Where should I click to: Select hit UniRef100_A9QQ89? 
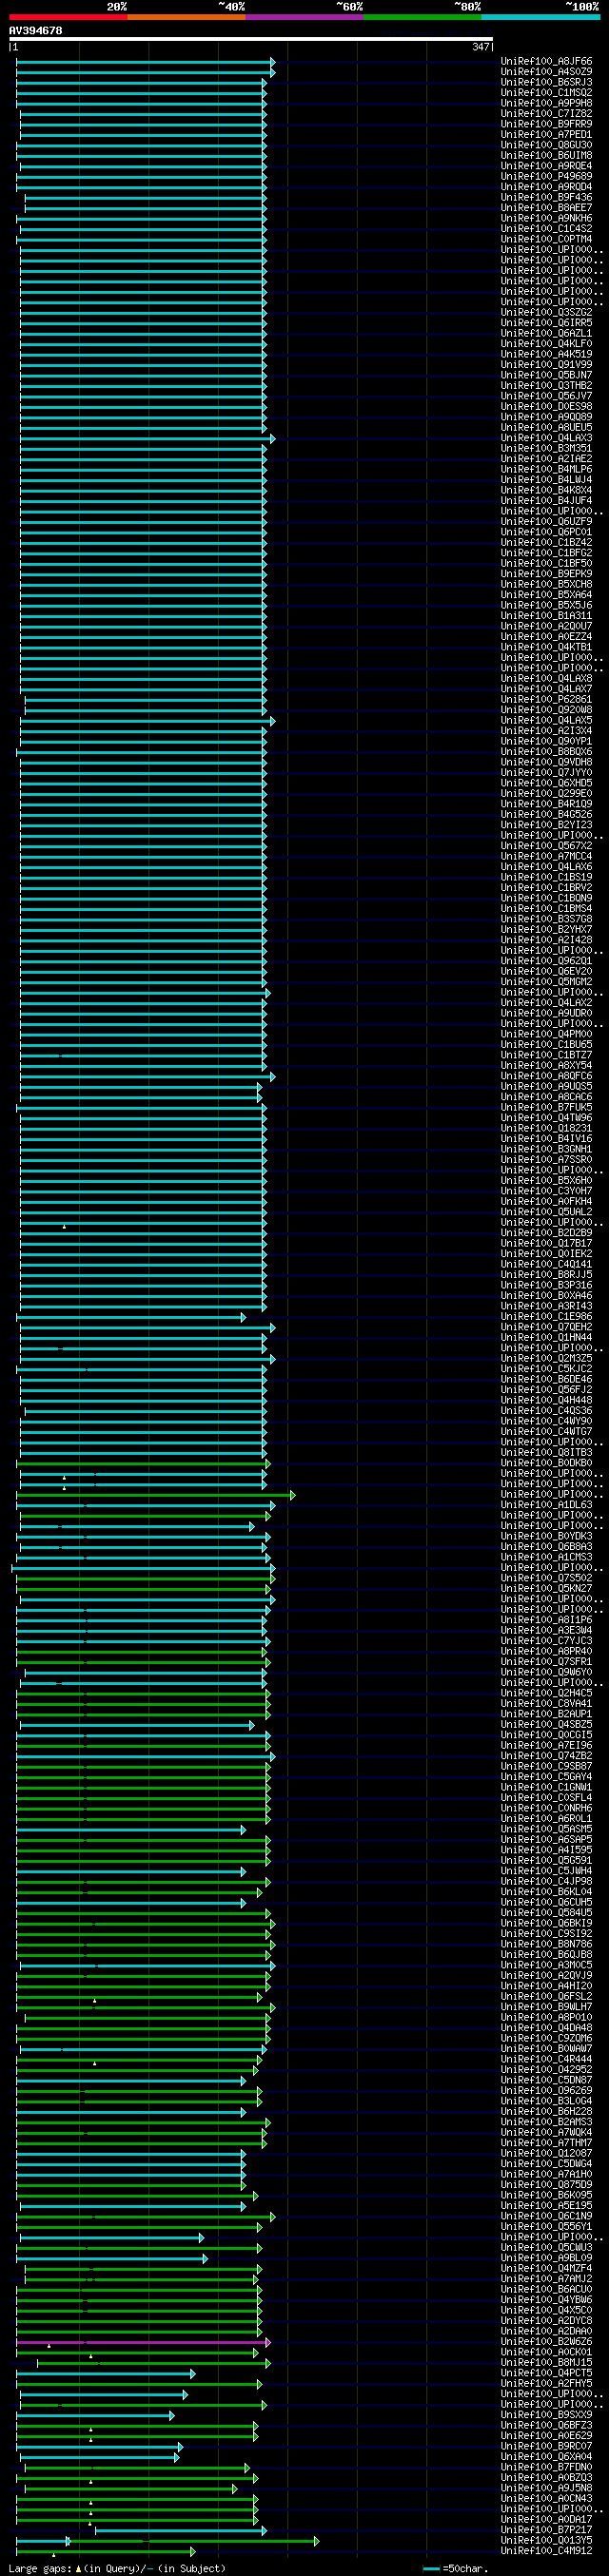click(x=546, y=418)
